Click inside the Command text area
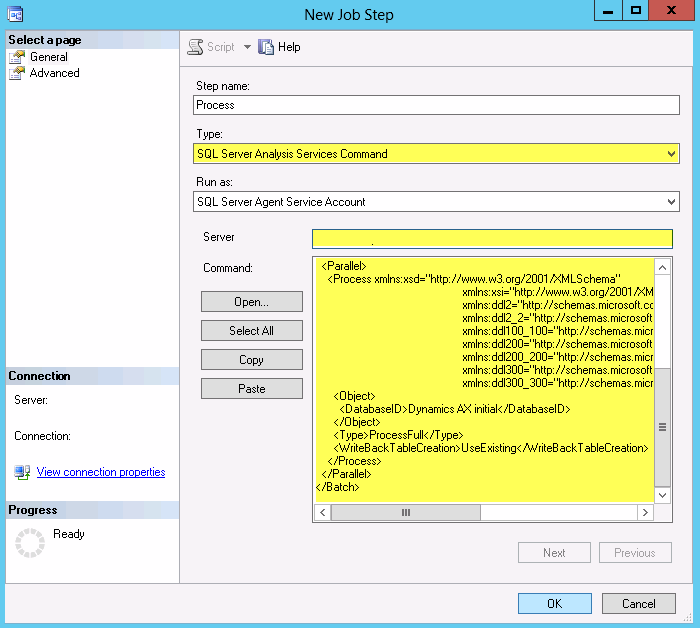This screenshot has height=628, width=700. point(484,380)
